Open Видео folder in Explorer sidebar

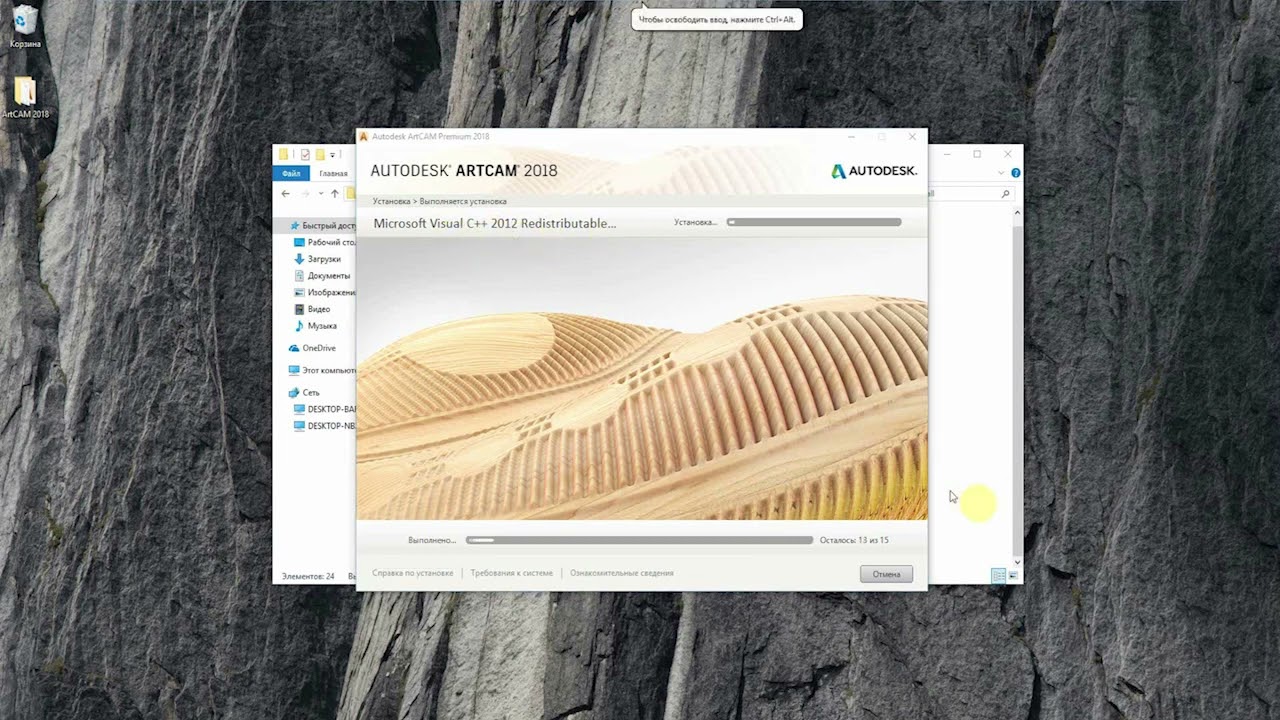coord(312,309)
